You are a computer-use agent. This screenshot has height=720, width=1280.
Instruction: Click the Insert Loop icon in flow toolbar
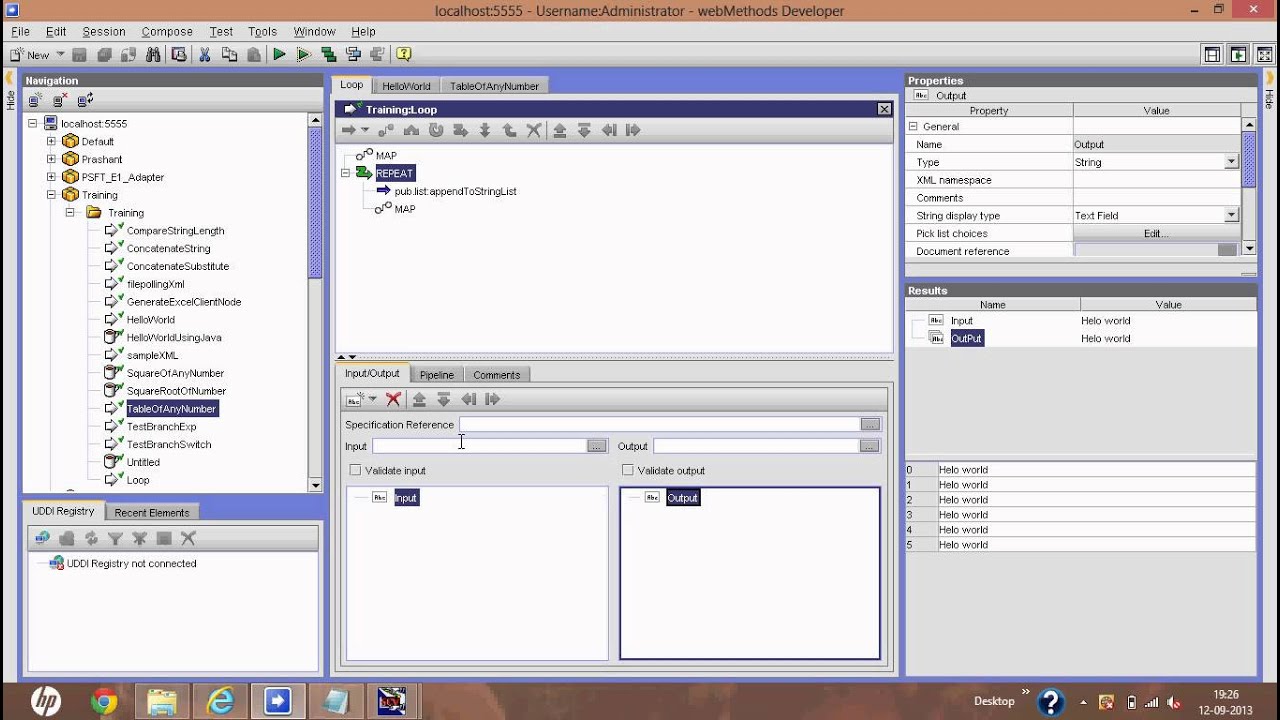436,130
